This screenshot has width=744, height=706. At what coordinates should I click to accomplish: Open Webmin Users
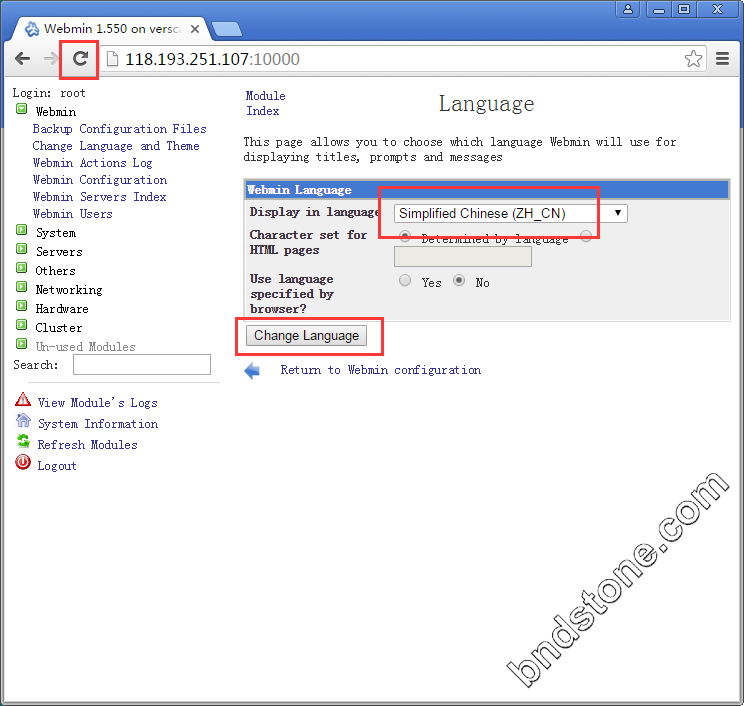click(73, 214)
